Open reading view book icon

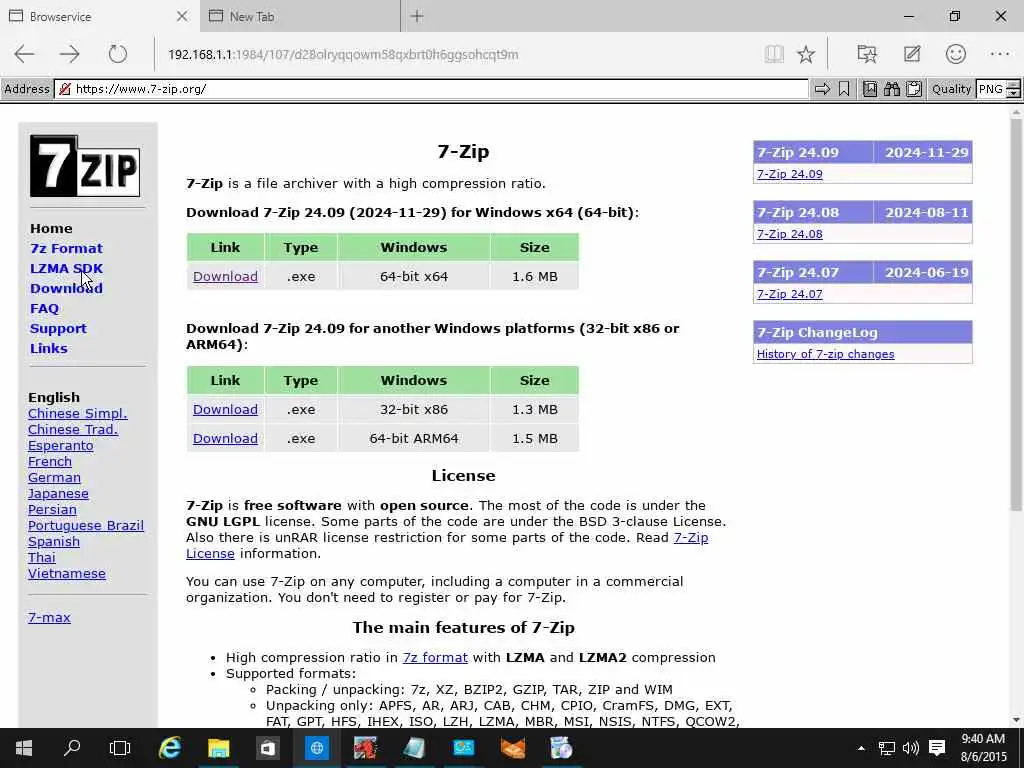[x=774, y=54]
